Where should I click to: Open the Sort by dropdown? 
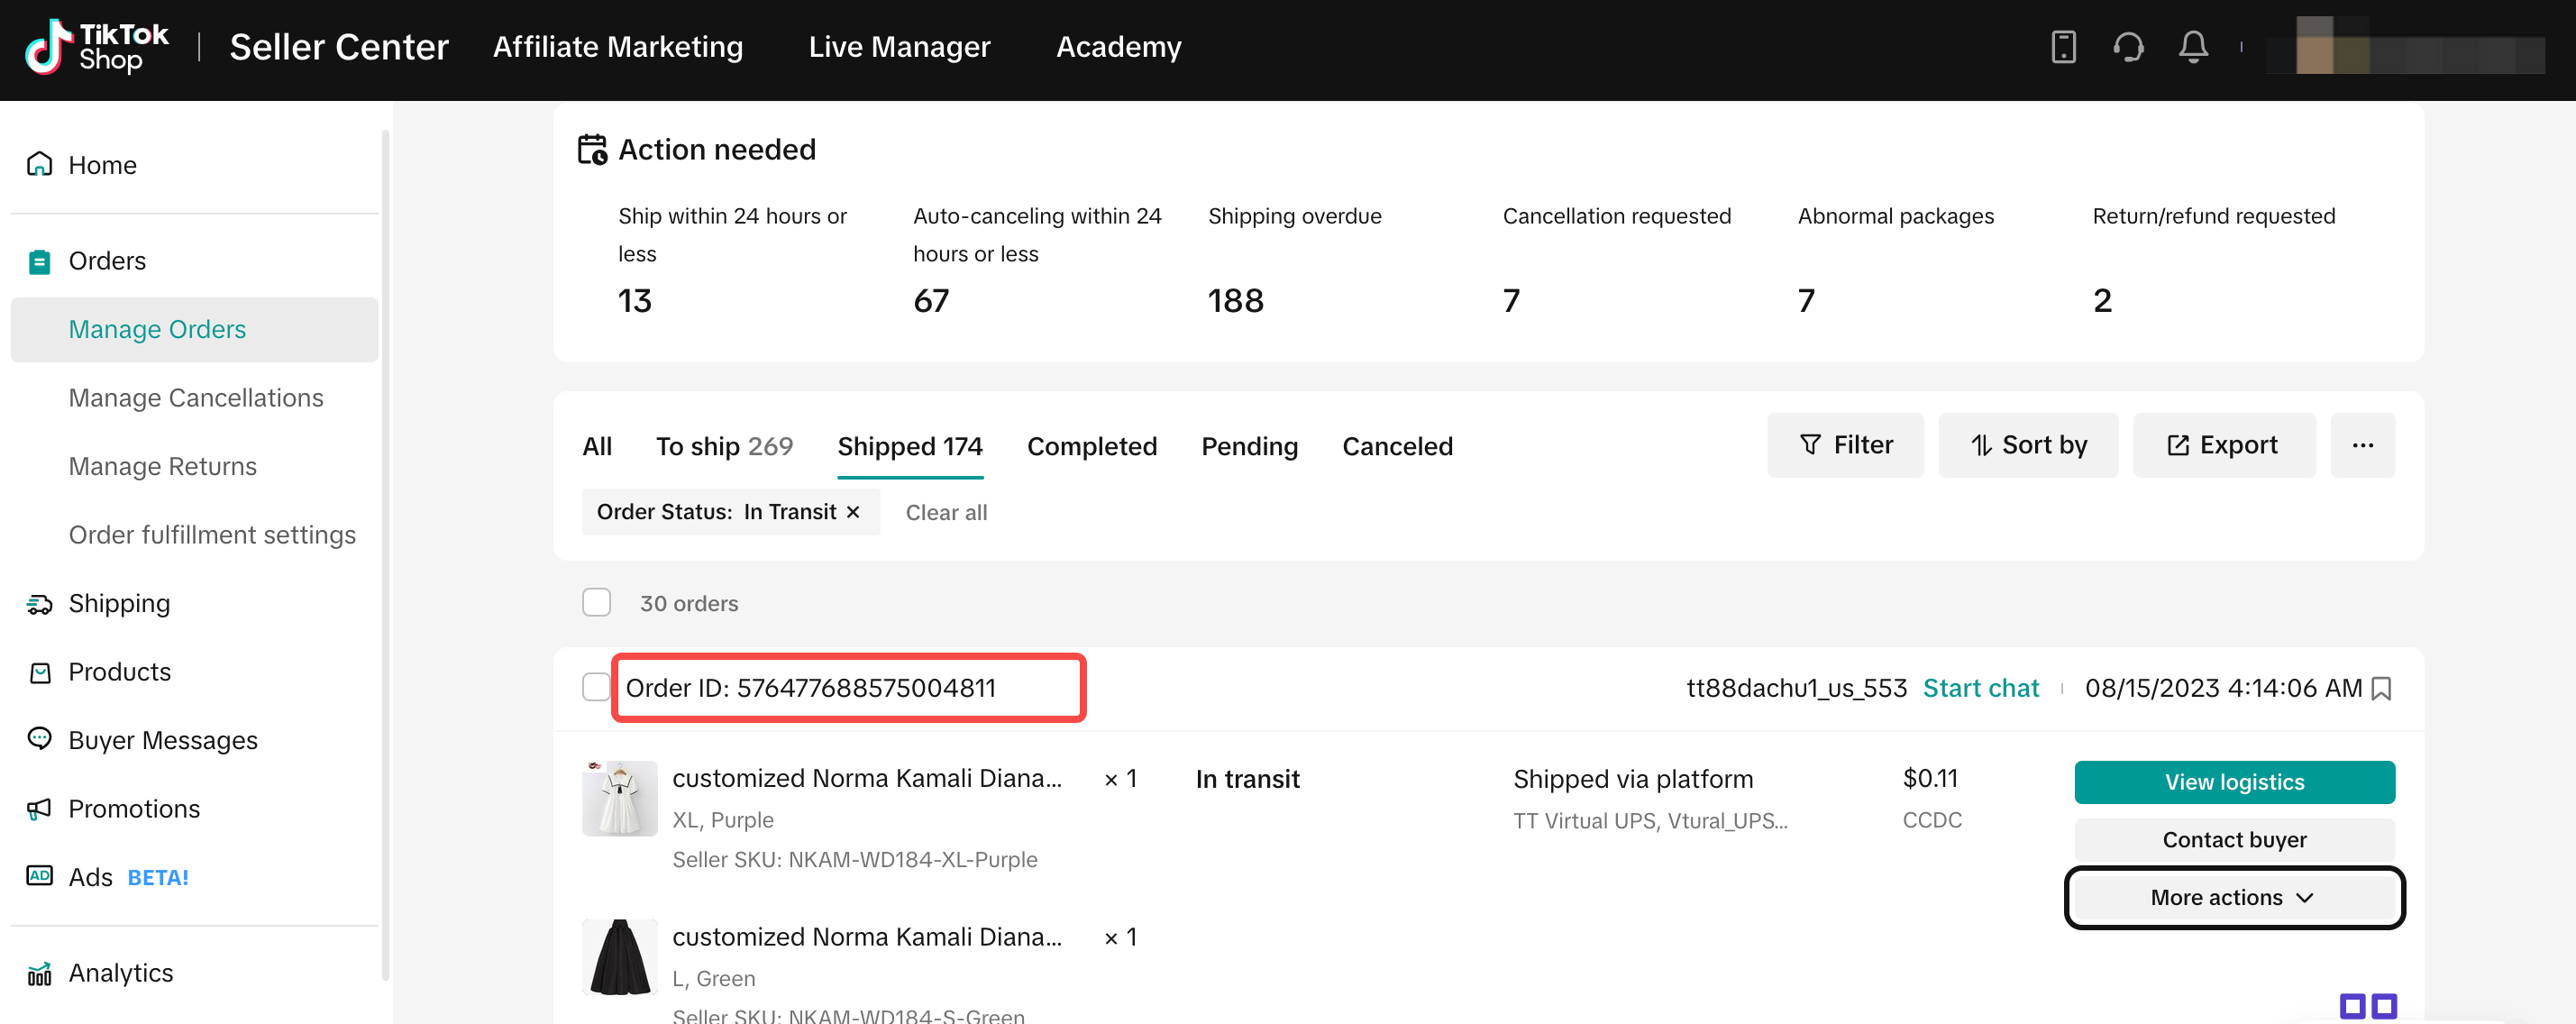coord(2027,445)
